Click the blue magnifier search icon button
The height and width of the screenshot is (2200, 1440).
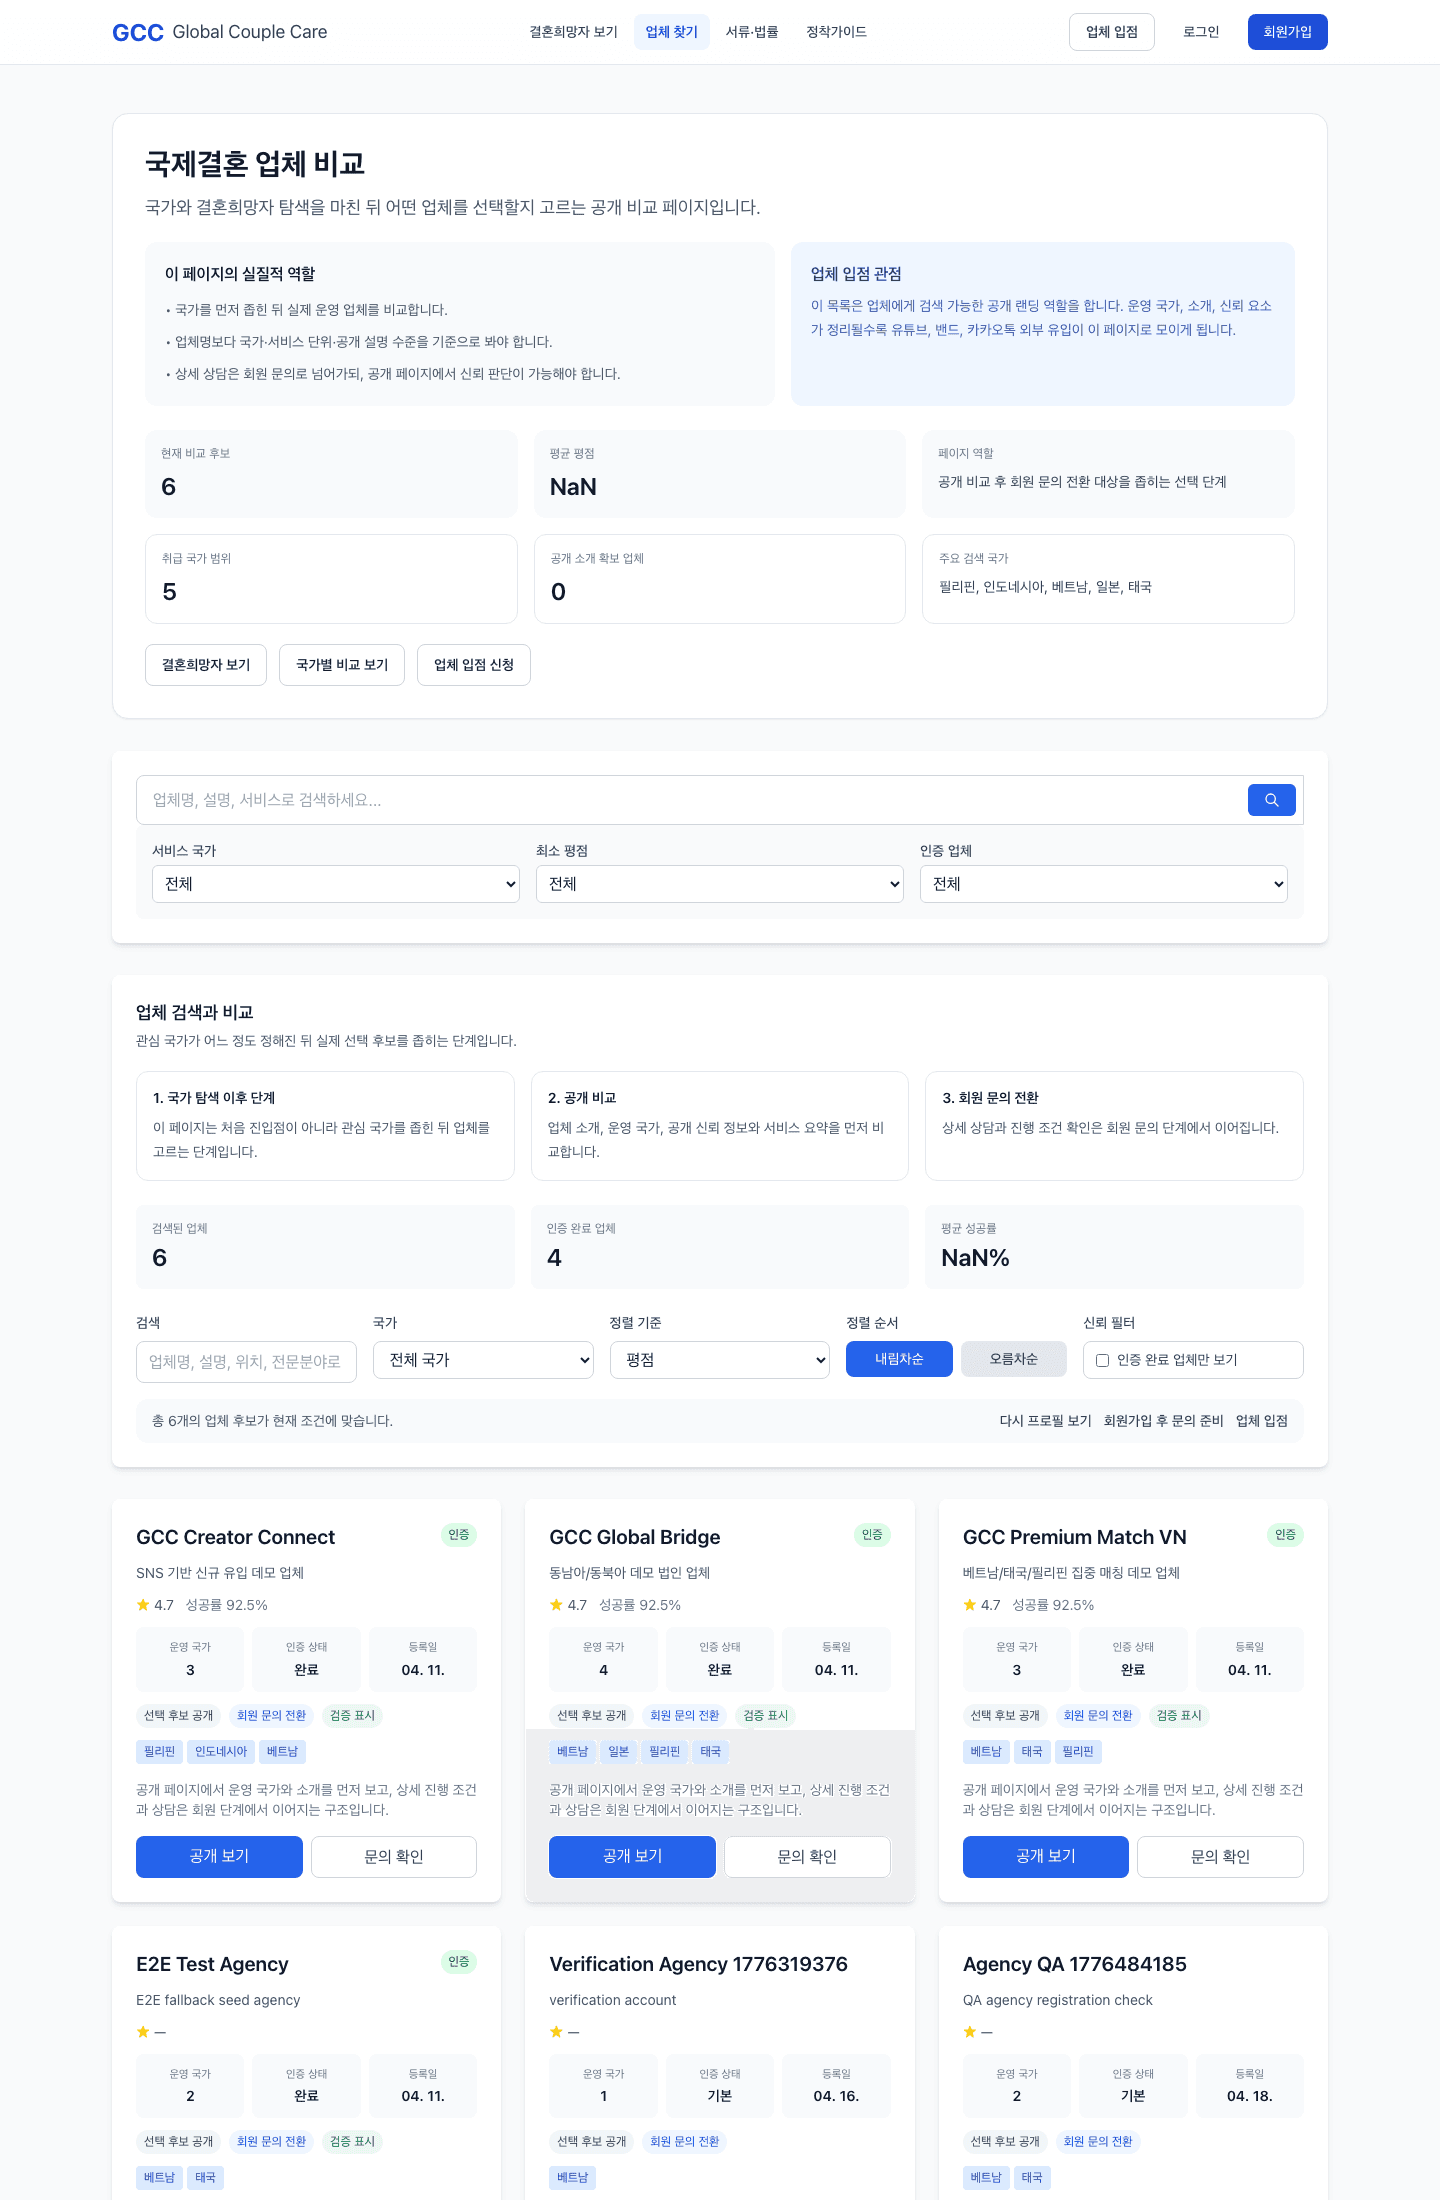coord(1271,800)
